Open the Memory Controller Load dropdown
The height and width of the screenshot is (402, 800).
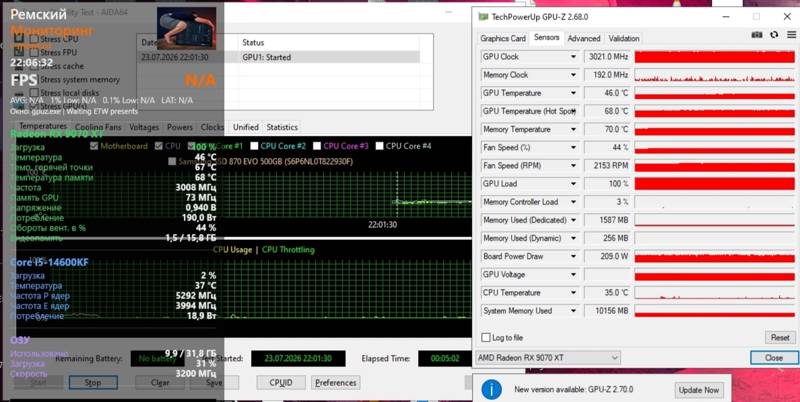(x=573, y=202)
